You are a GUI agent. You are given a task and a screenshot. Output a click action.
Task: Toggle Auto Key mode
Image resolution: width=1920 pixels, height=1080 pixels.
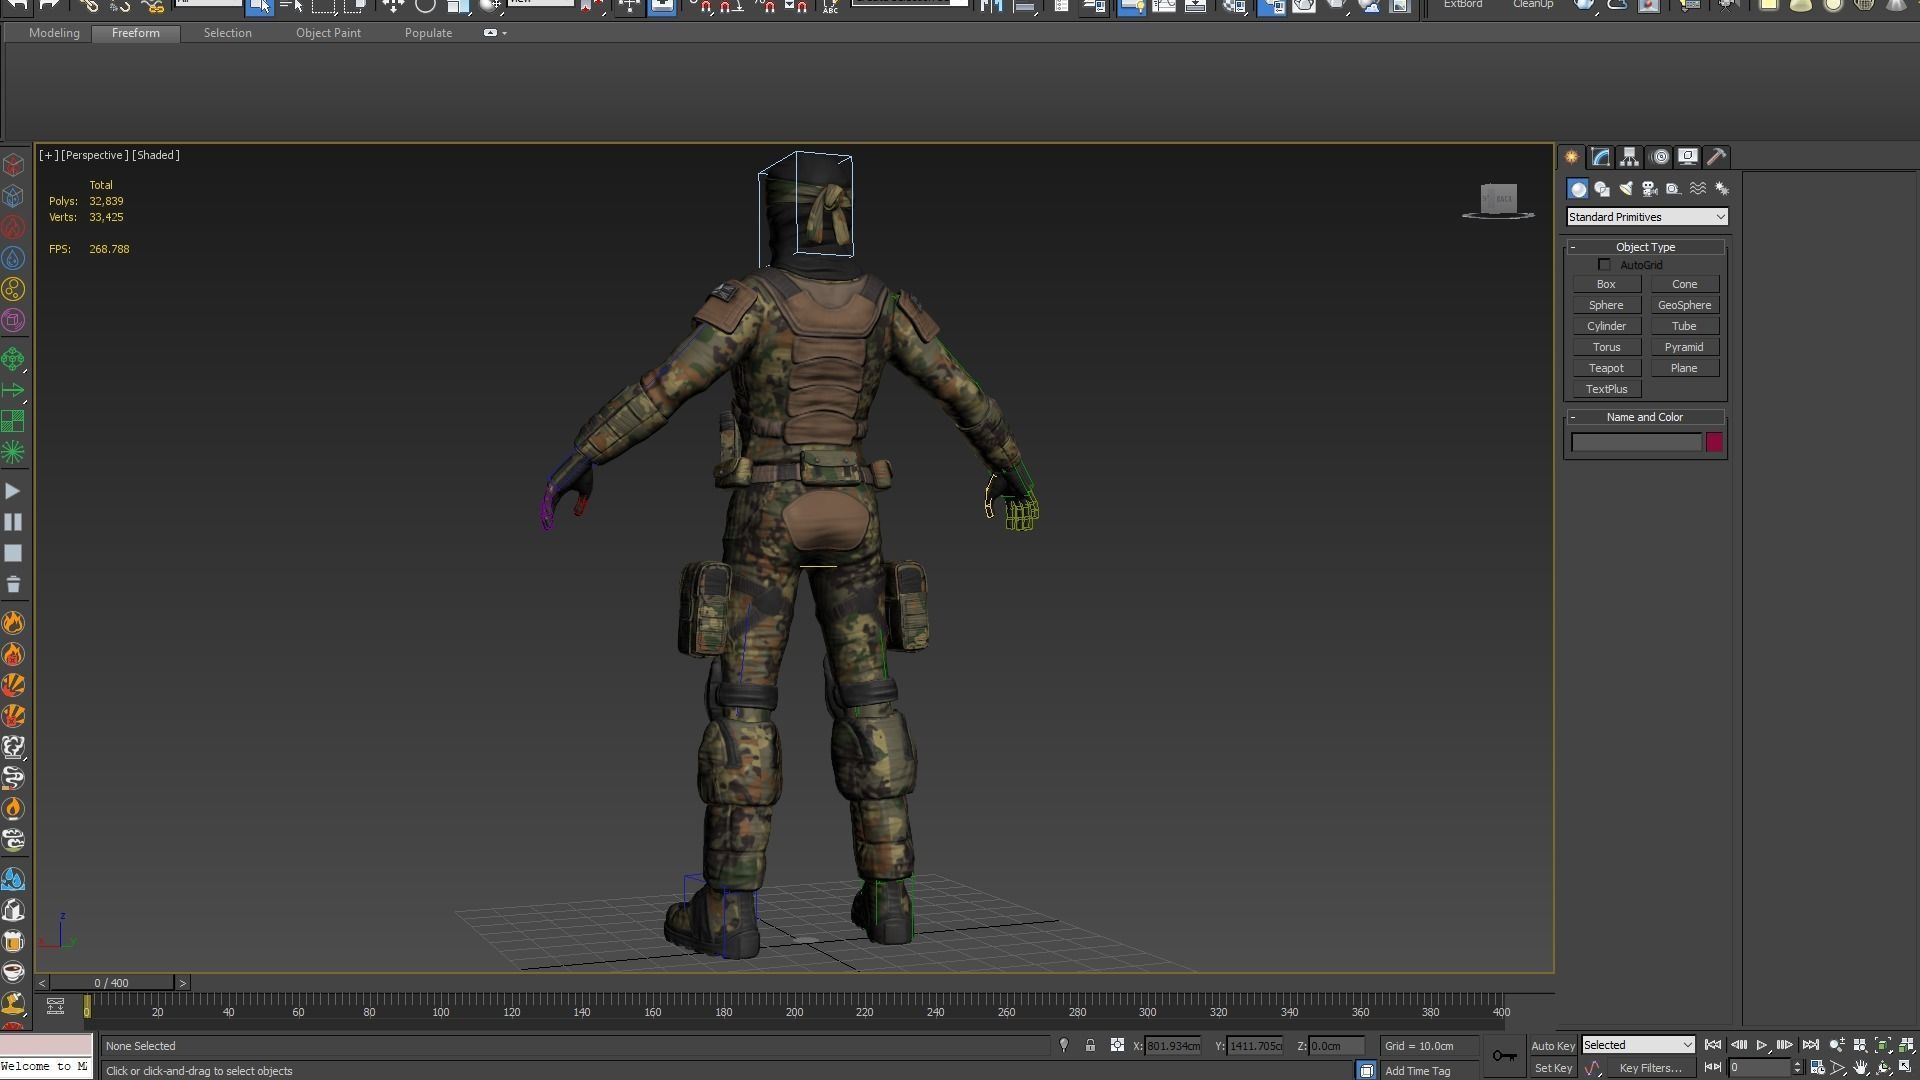1552,1046
